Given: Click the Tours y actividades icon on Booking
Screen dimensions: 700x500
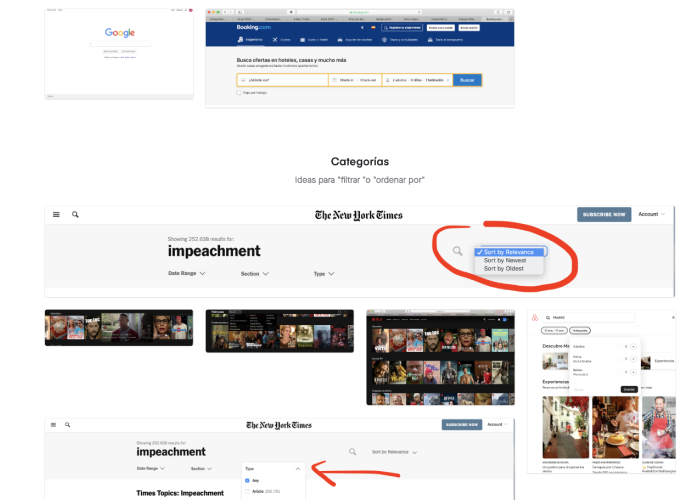Looking at the screenshot, I should [x=384, y=40].
